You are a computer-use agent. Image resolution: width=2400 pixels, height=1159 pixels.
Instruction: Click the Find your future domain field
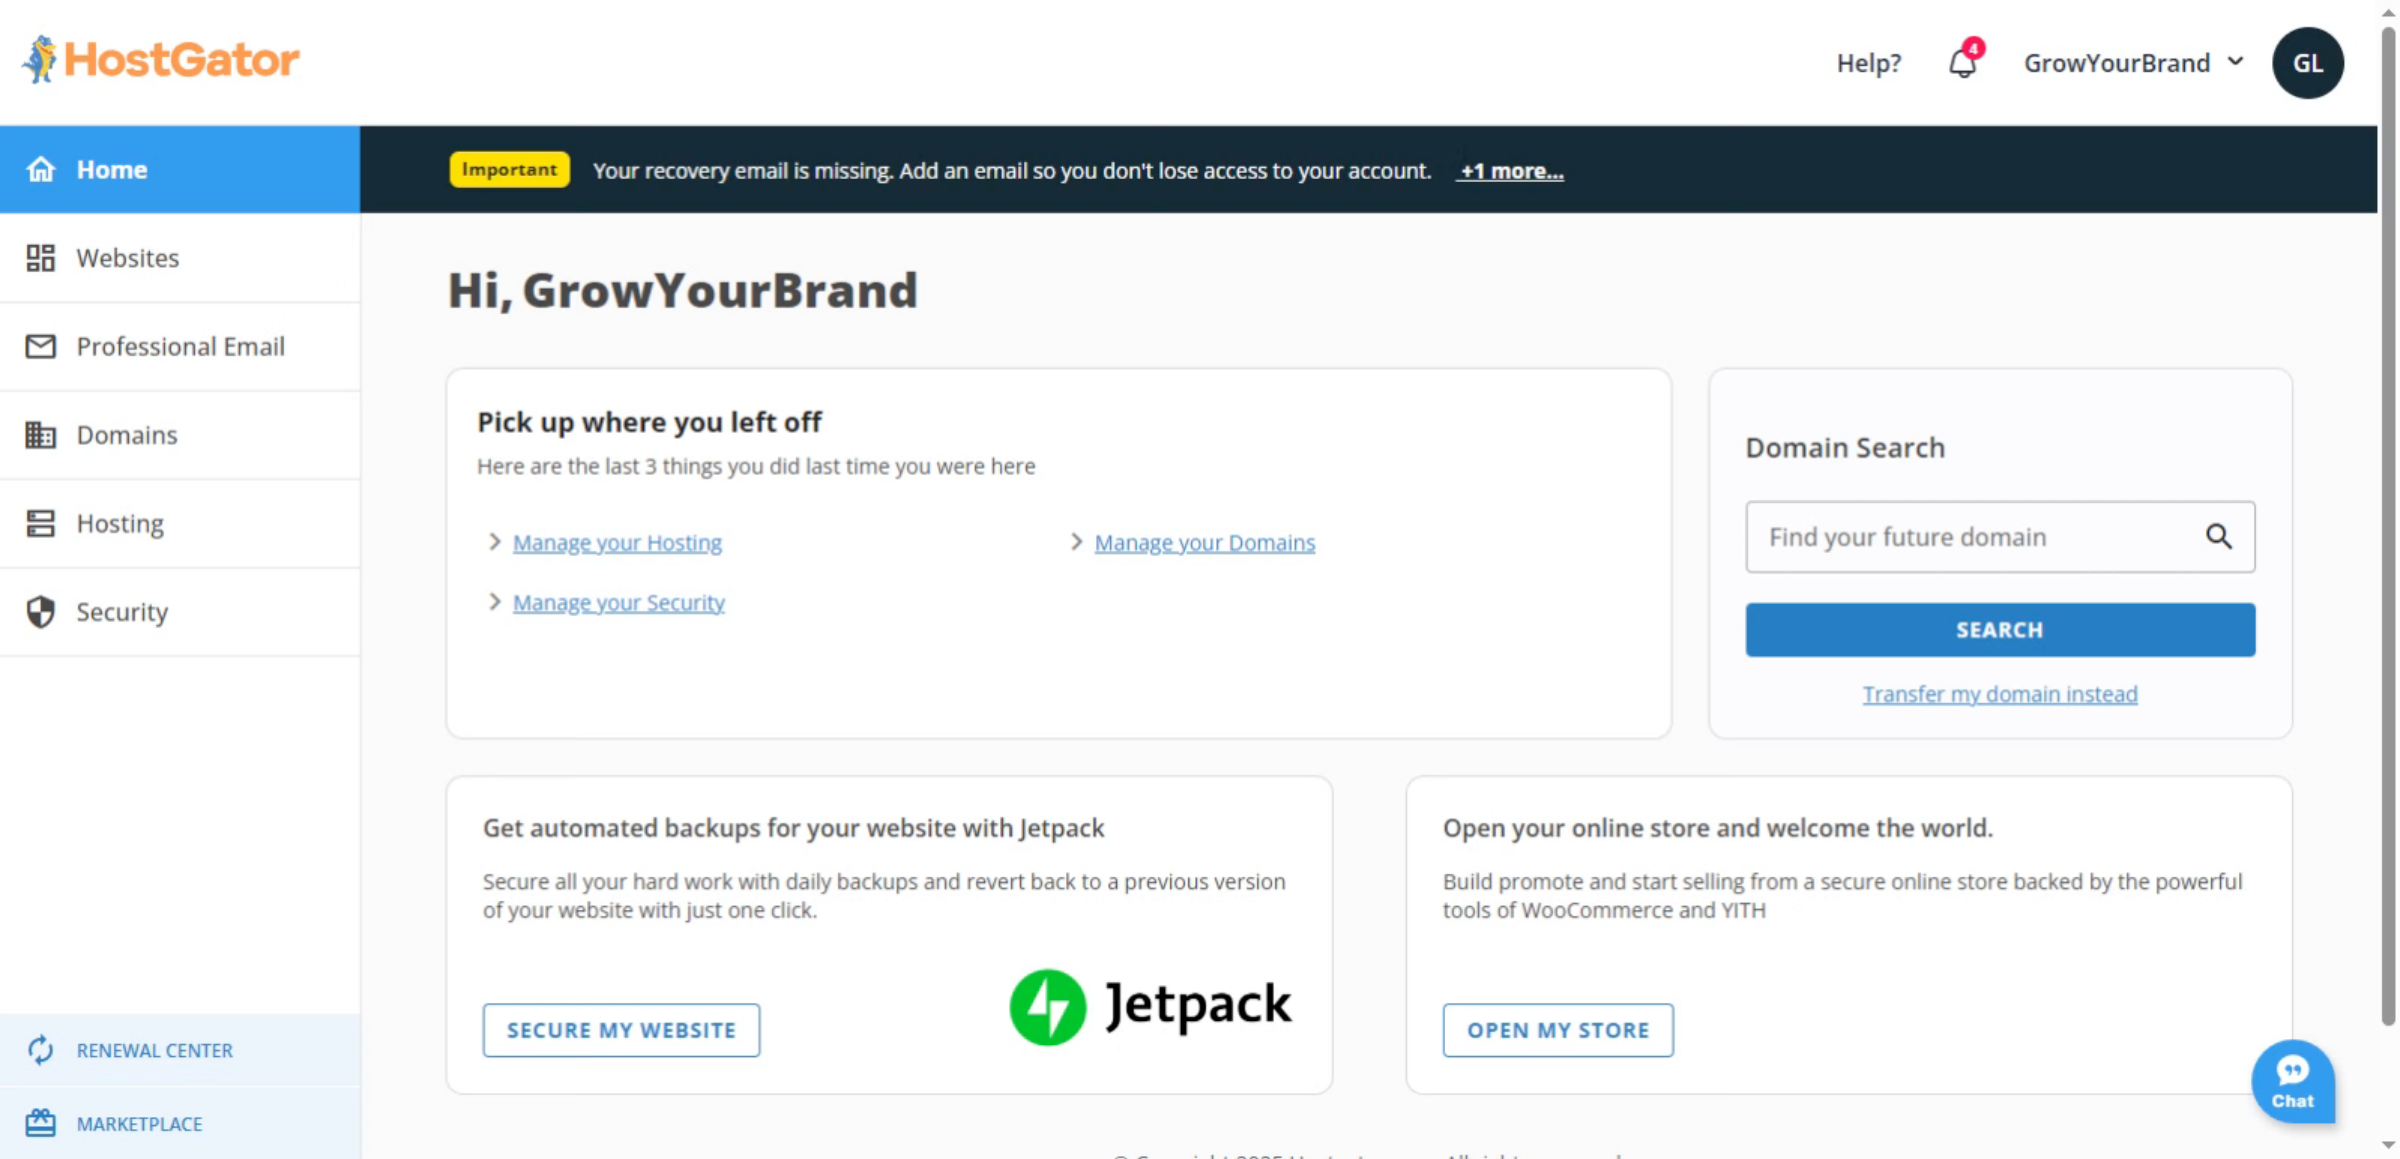(1970, 537)
